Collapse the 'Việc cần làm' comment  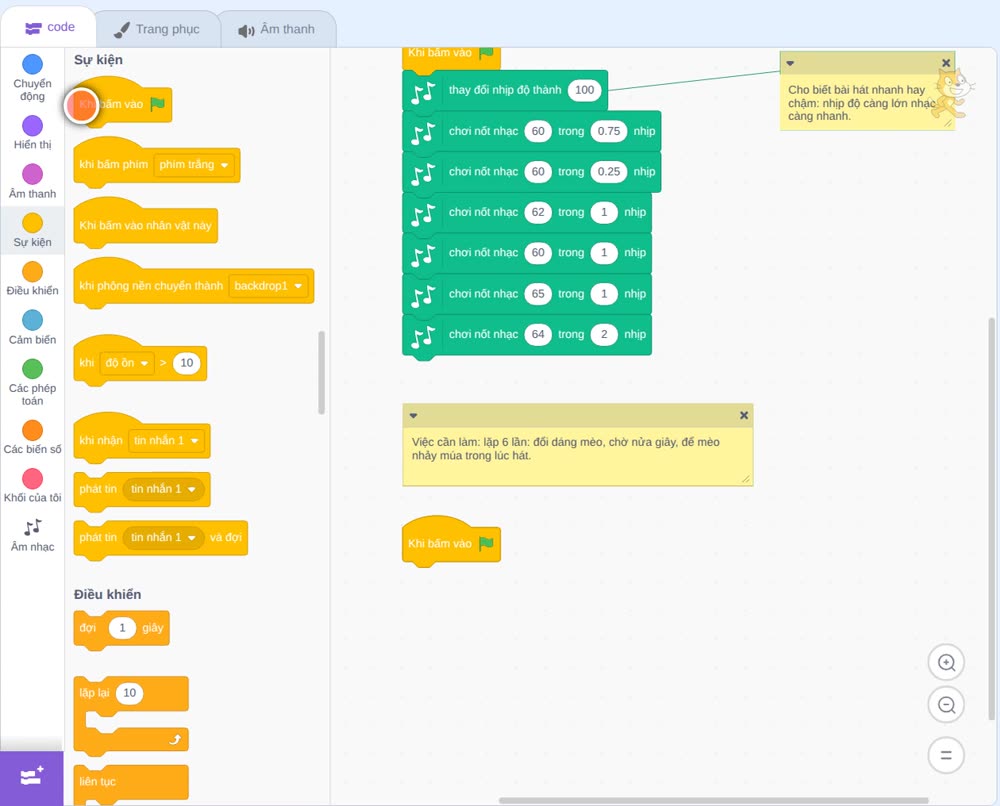pos(413,416)
